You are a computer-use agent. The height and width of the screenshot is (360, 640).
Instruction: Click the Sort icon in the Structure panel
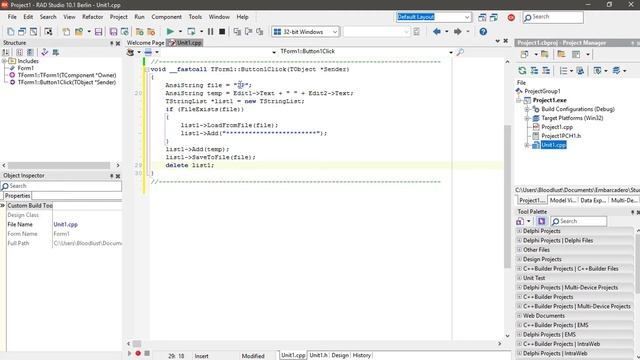click(6, 52)
